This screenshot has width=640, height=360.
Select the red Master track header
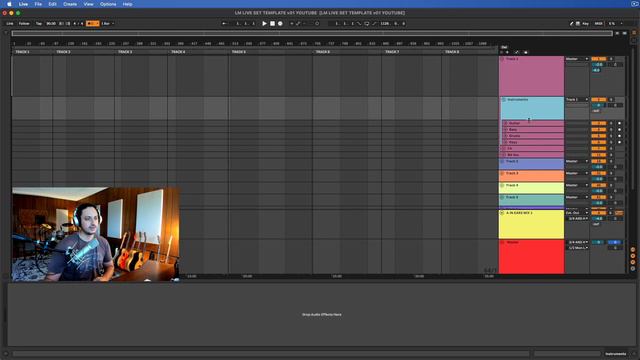(532, 257)
